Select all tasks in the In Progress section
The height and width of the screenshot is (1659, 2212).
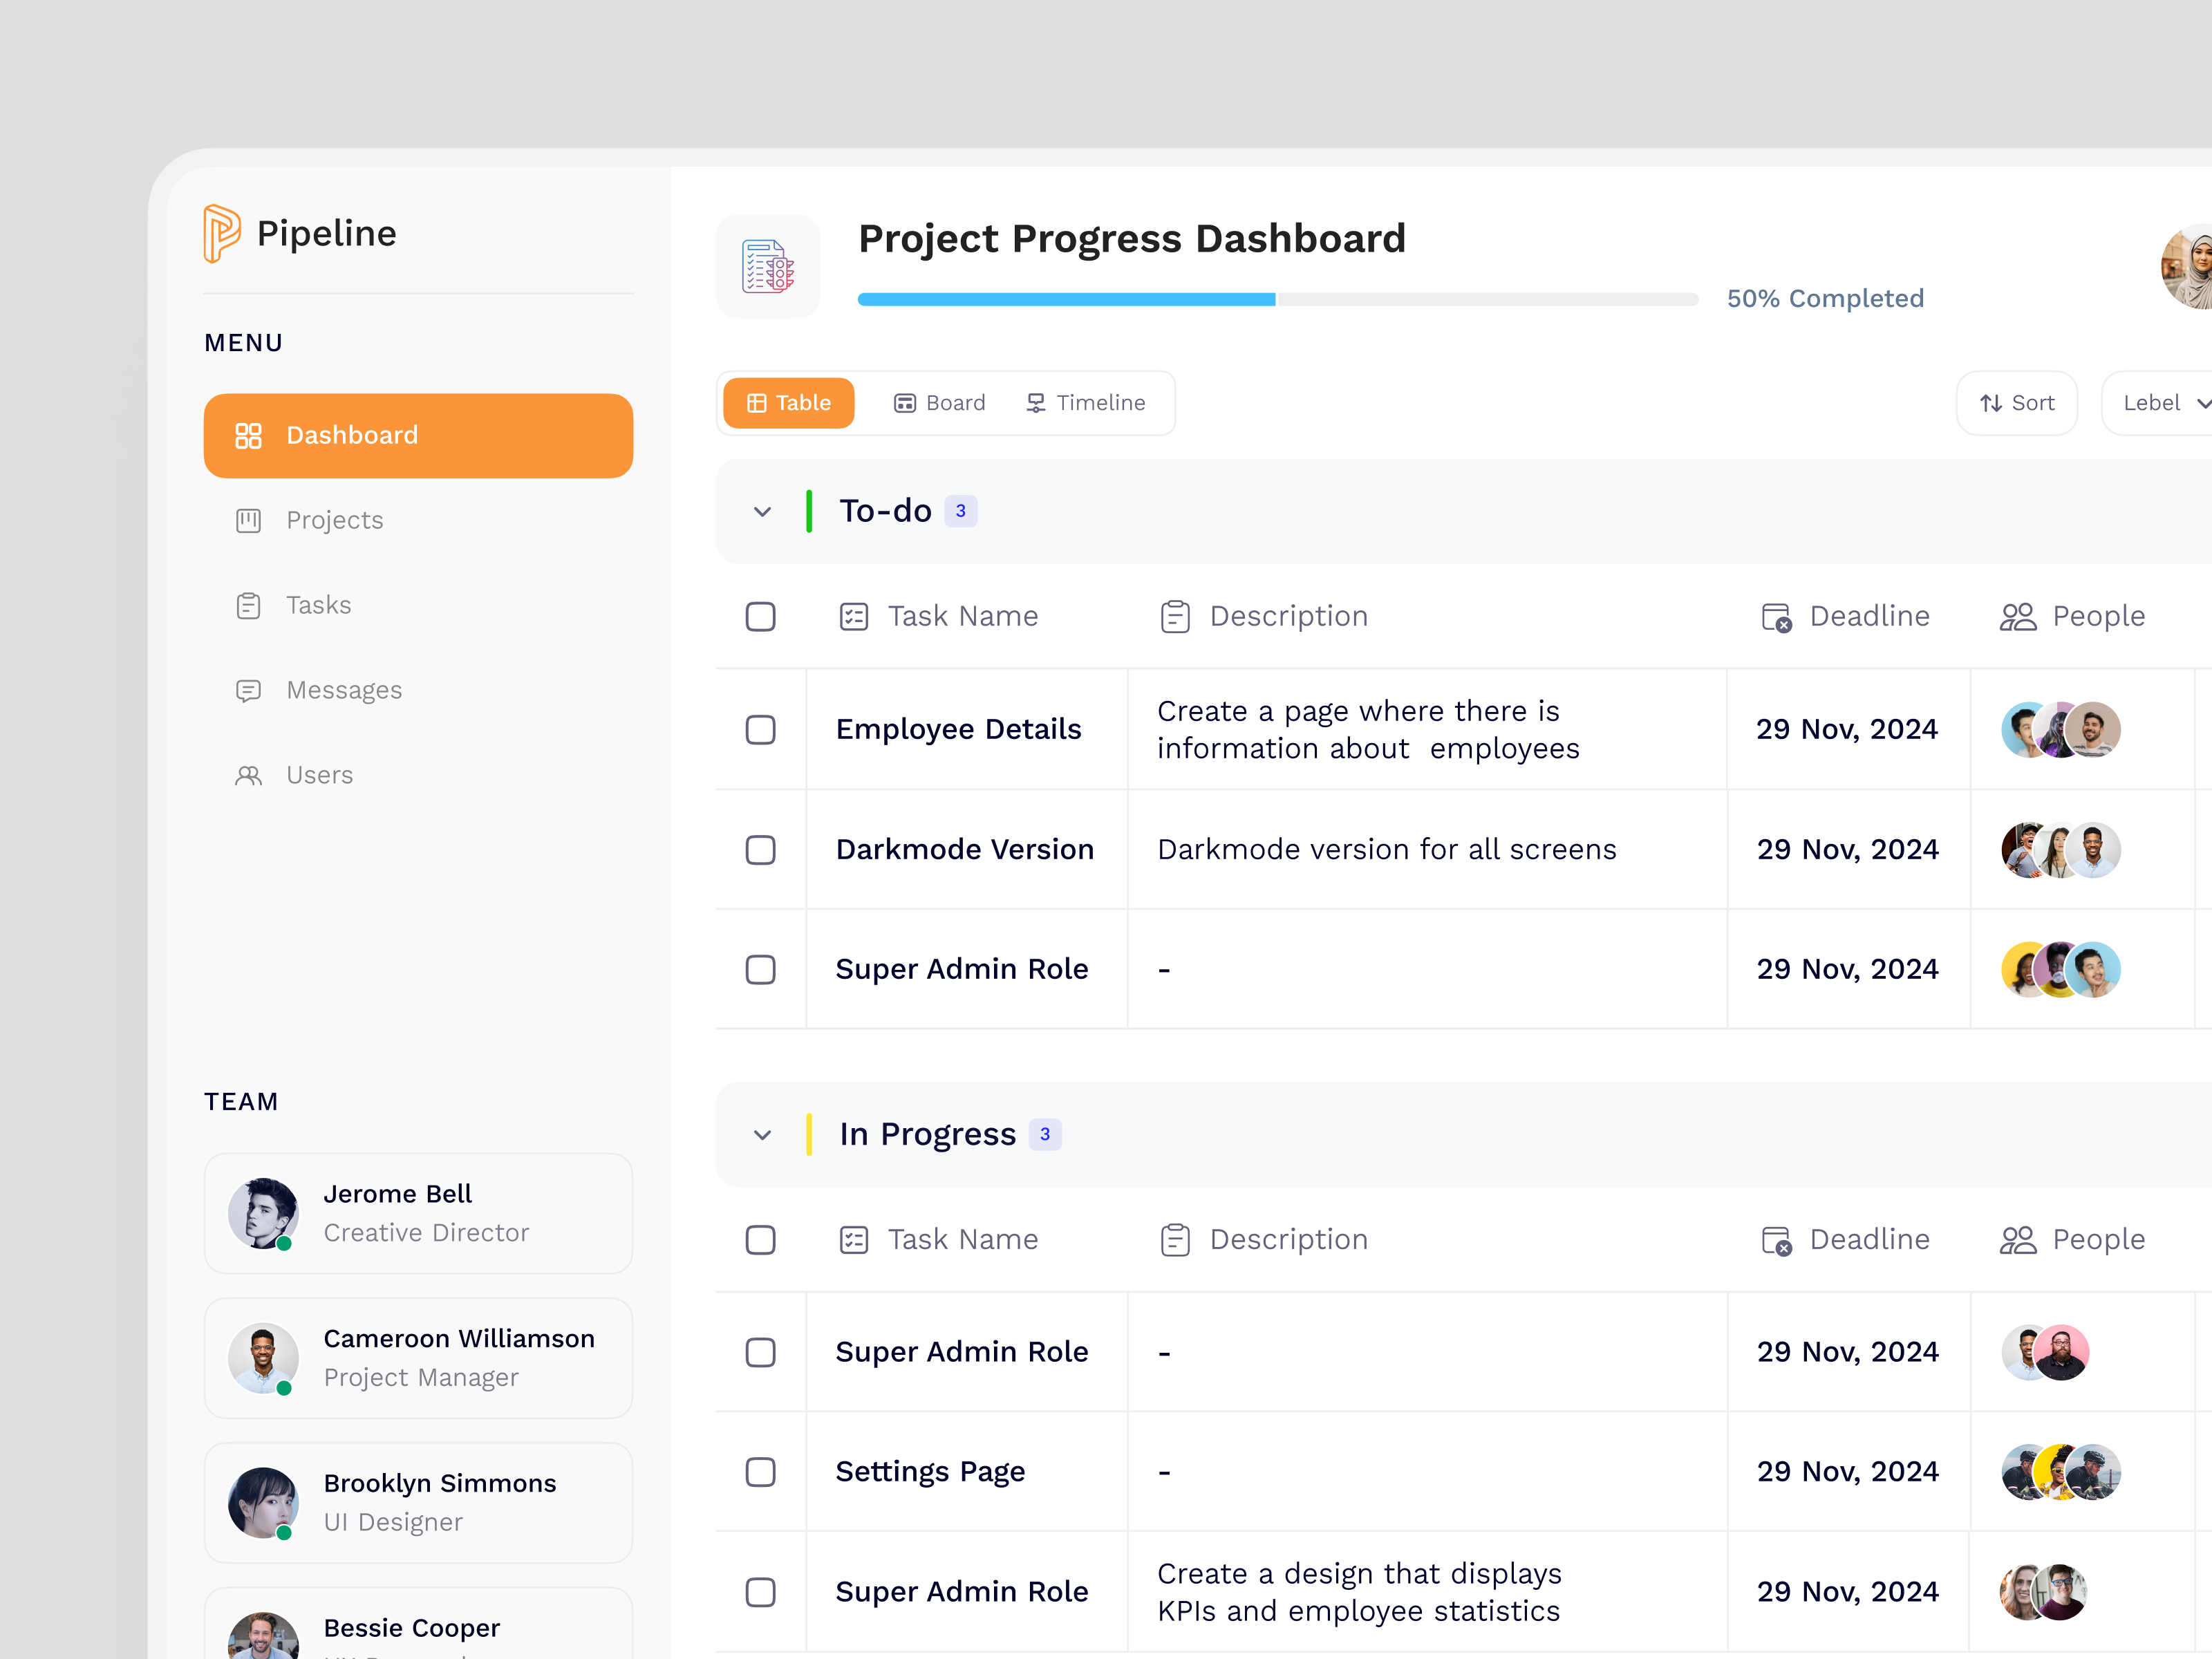coord(761,1240)
